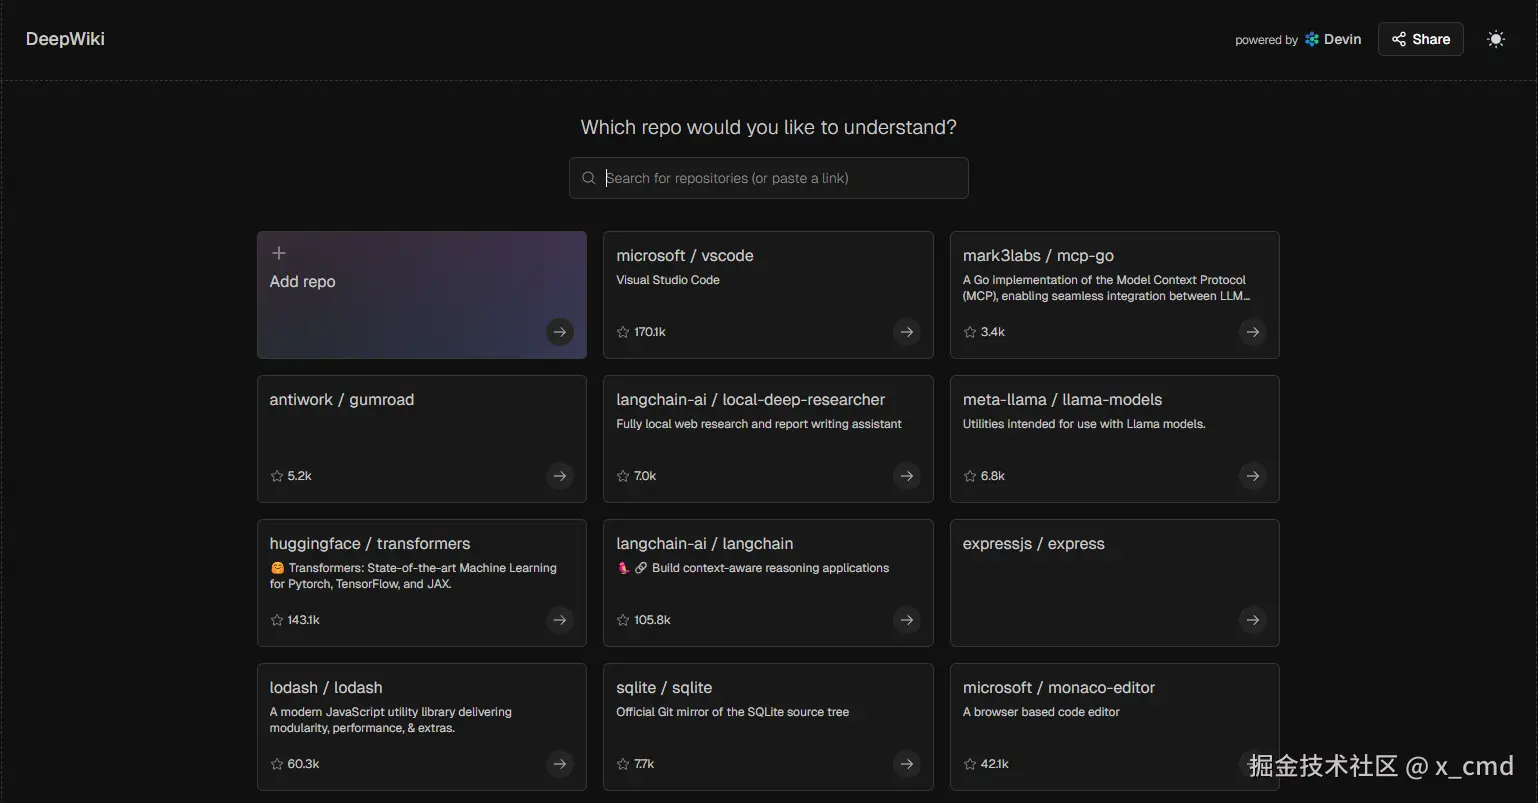Click 'A modern JavaScript utility library' description

(x=390, y=720)
